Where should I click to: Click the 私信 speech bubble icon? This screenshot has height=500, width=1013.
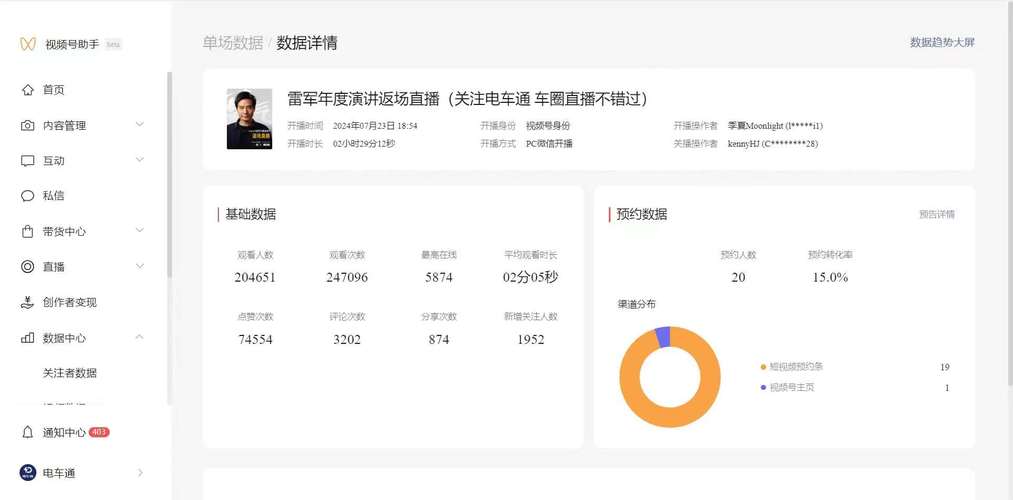[27, 196]
